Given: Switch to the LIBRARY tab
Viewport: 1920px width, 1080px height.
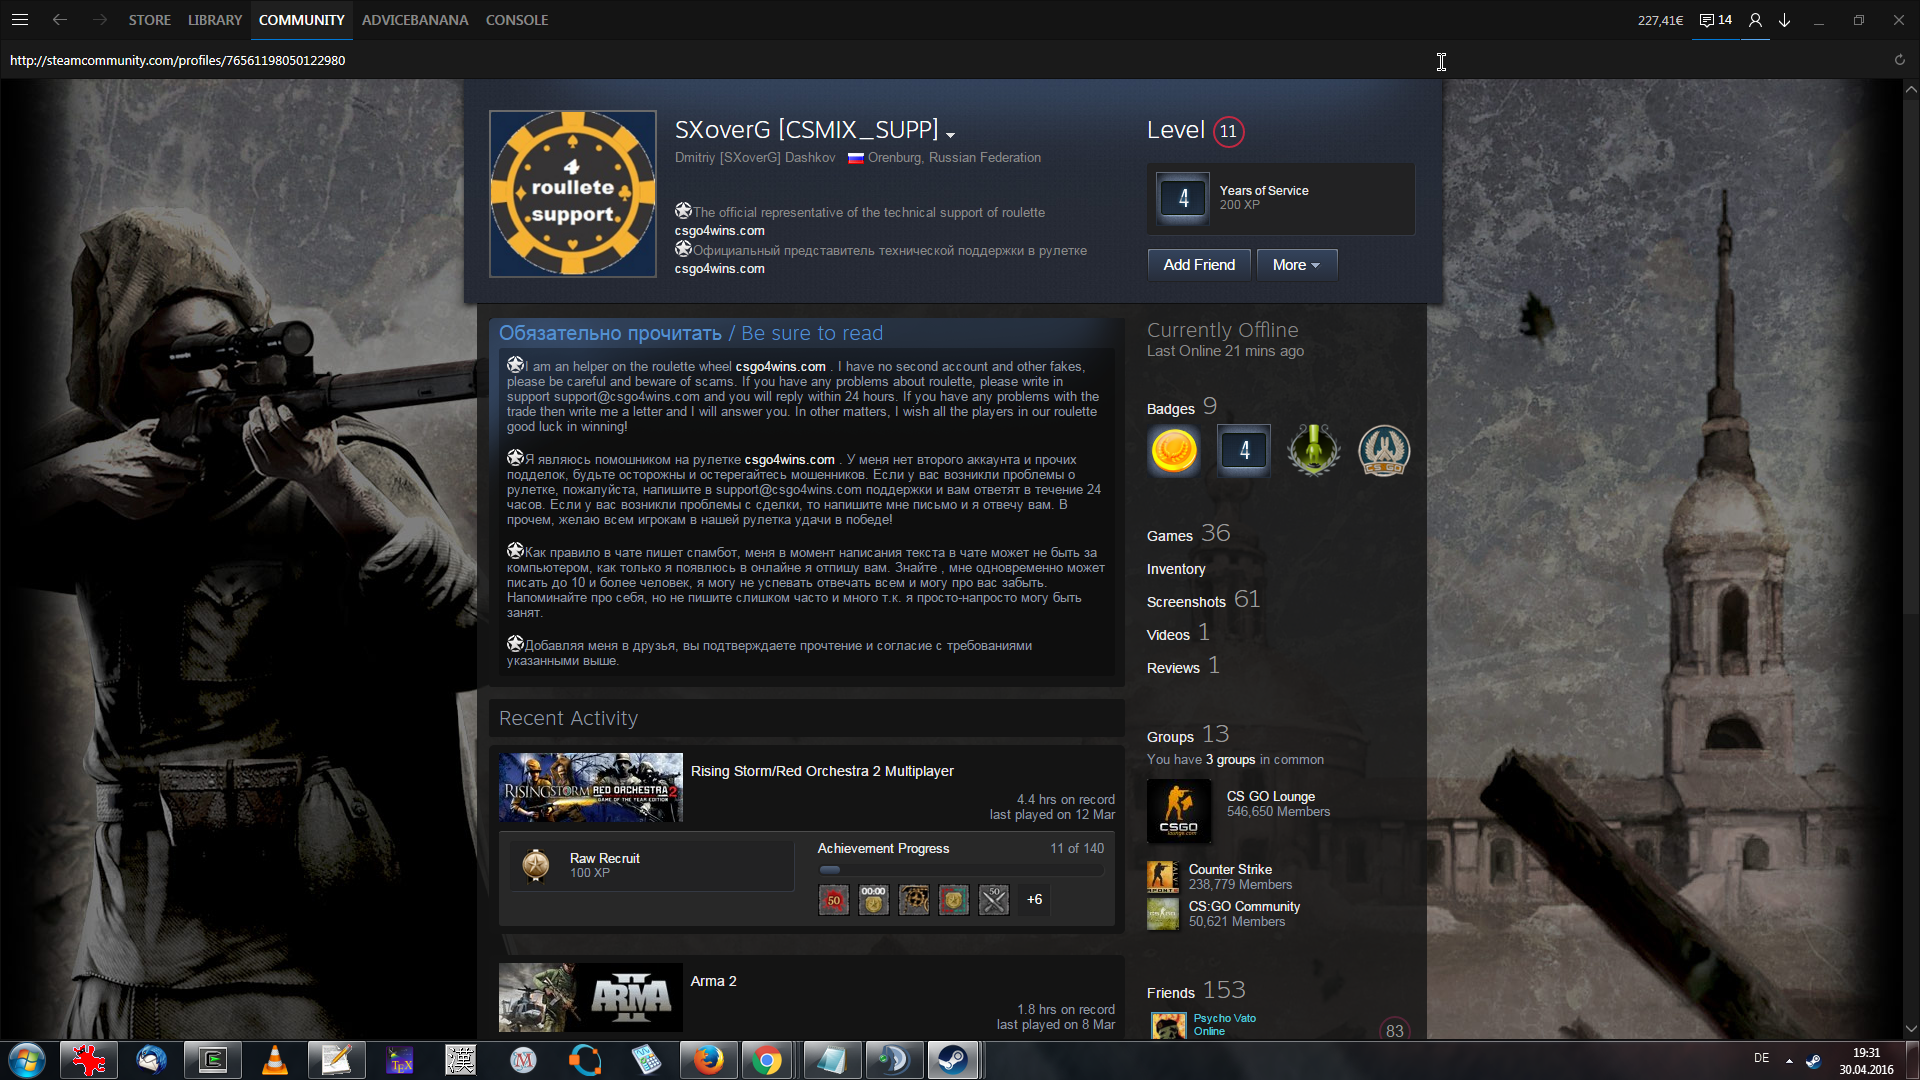Looking at the screenshot, I should tap(214, 20).
